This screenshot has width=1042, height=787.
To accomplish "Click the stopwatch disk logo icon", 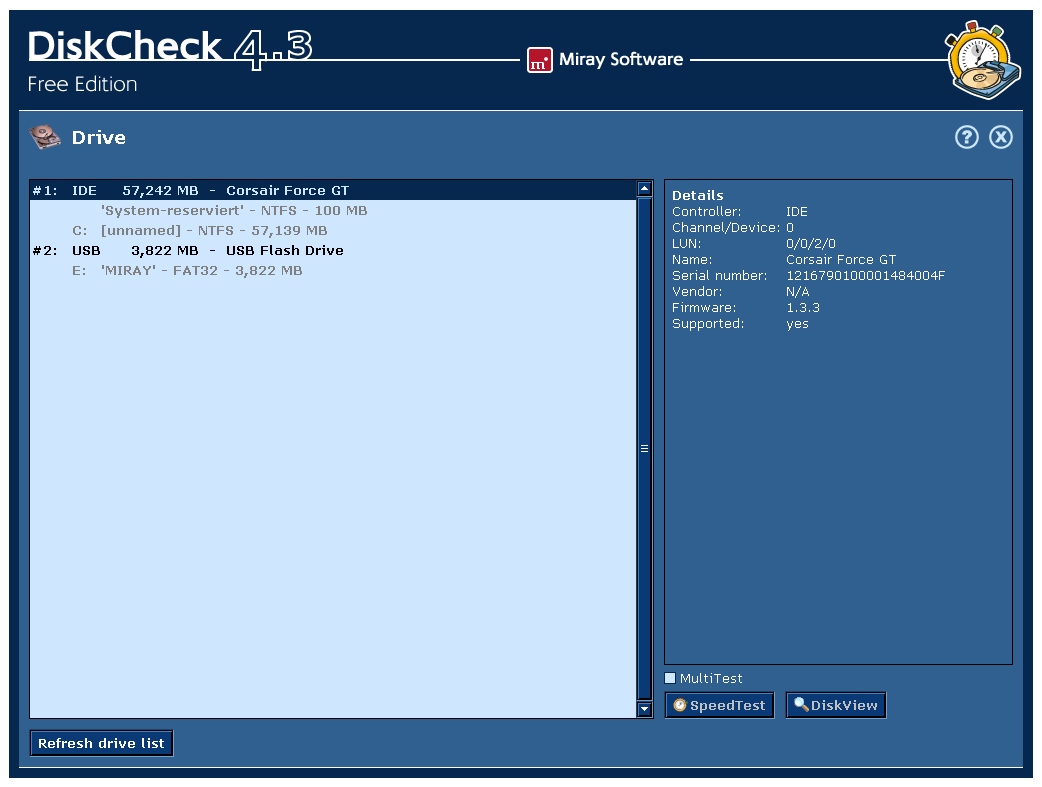I will [x=984, y=60].
